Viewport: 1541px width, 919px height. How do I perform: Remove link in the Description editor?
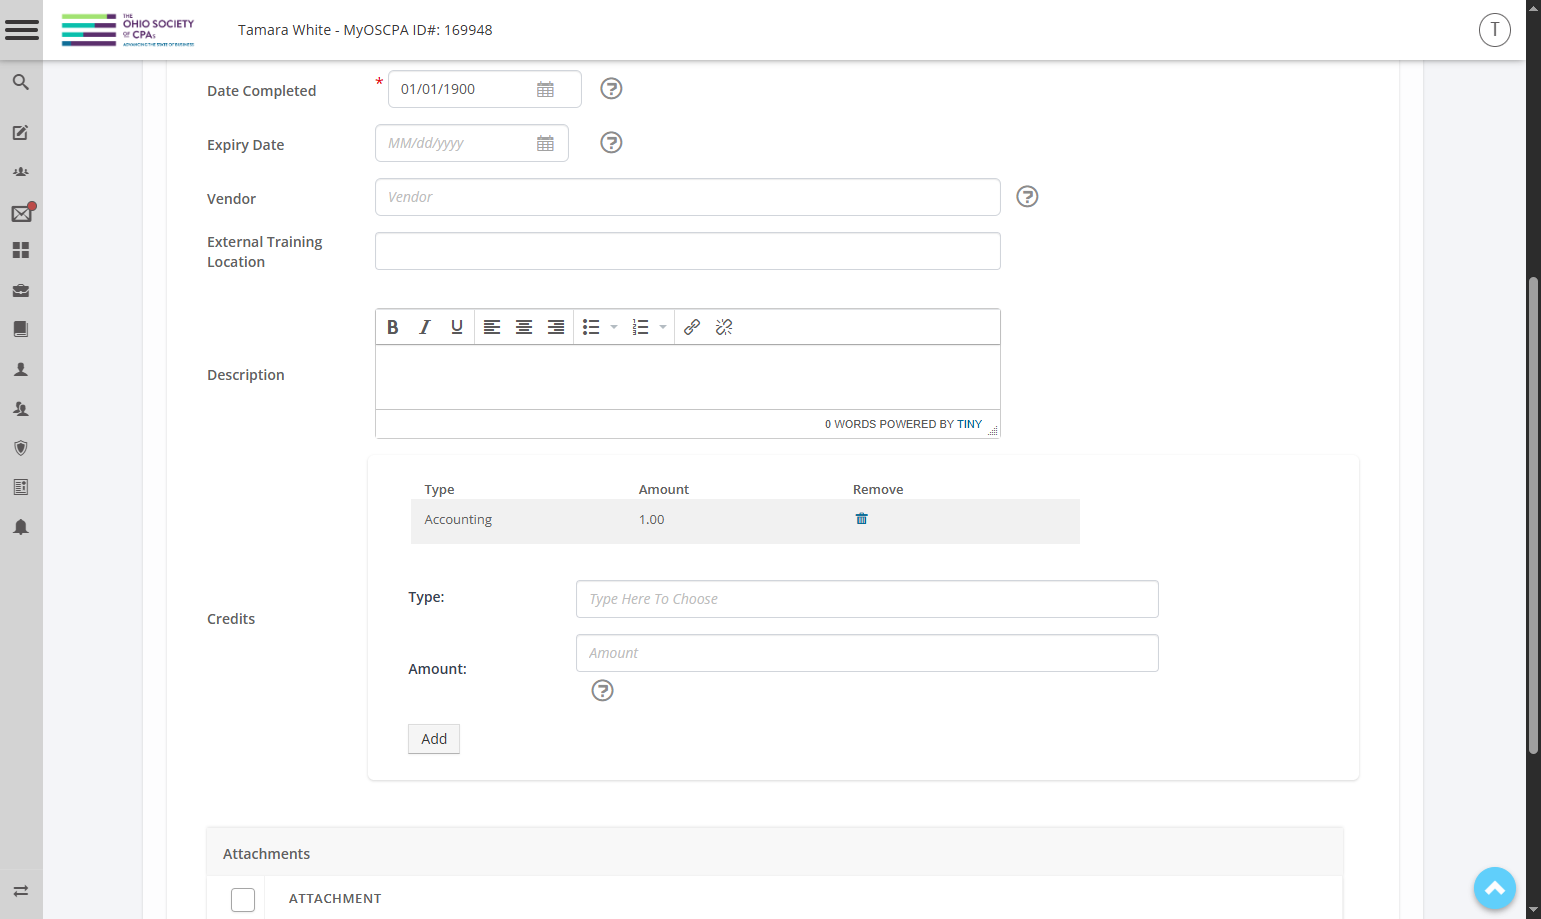tap(724, 327)
